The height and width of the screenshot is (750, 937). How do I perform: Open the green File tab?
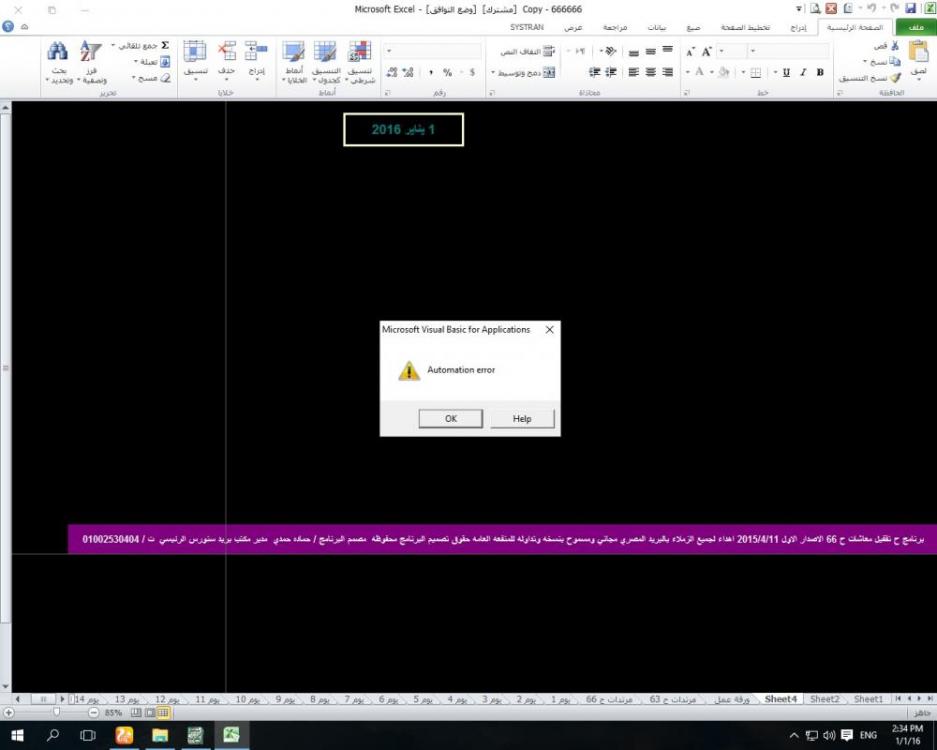[x=915, y=27]
